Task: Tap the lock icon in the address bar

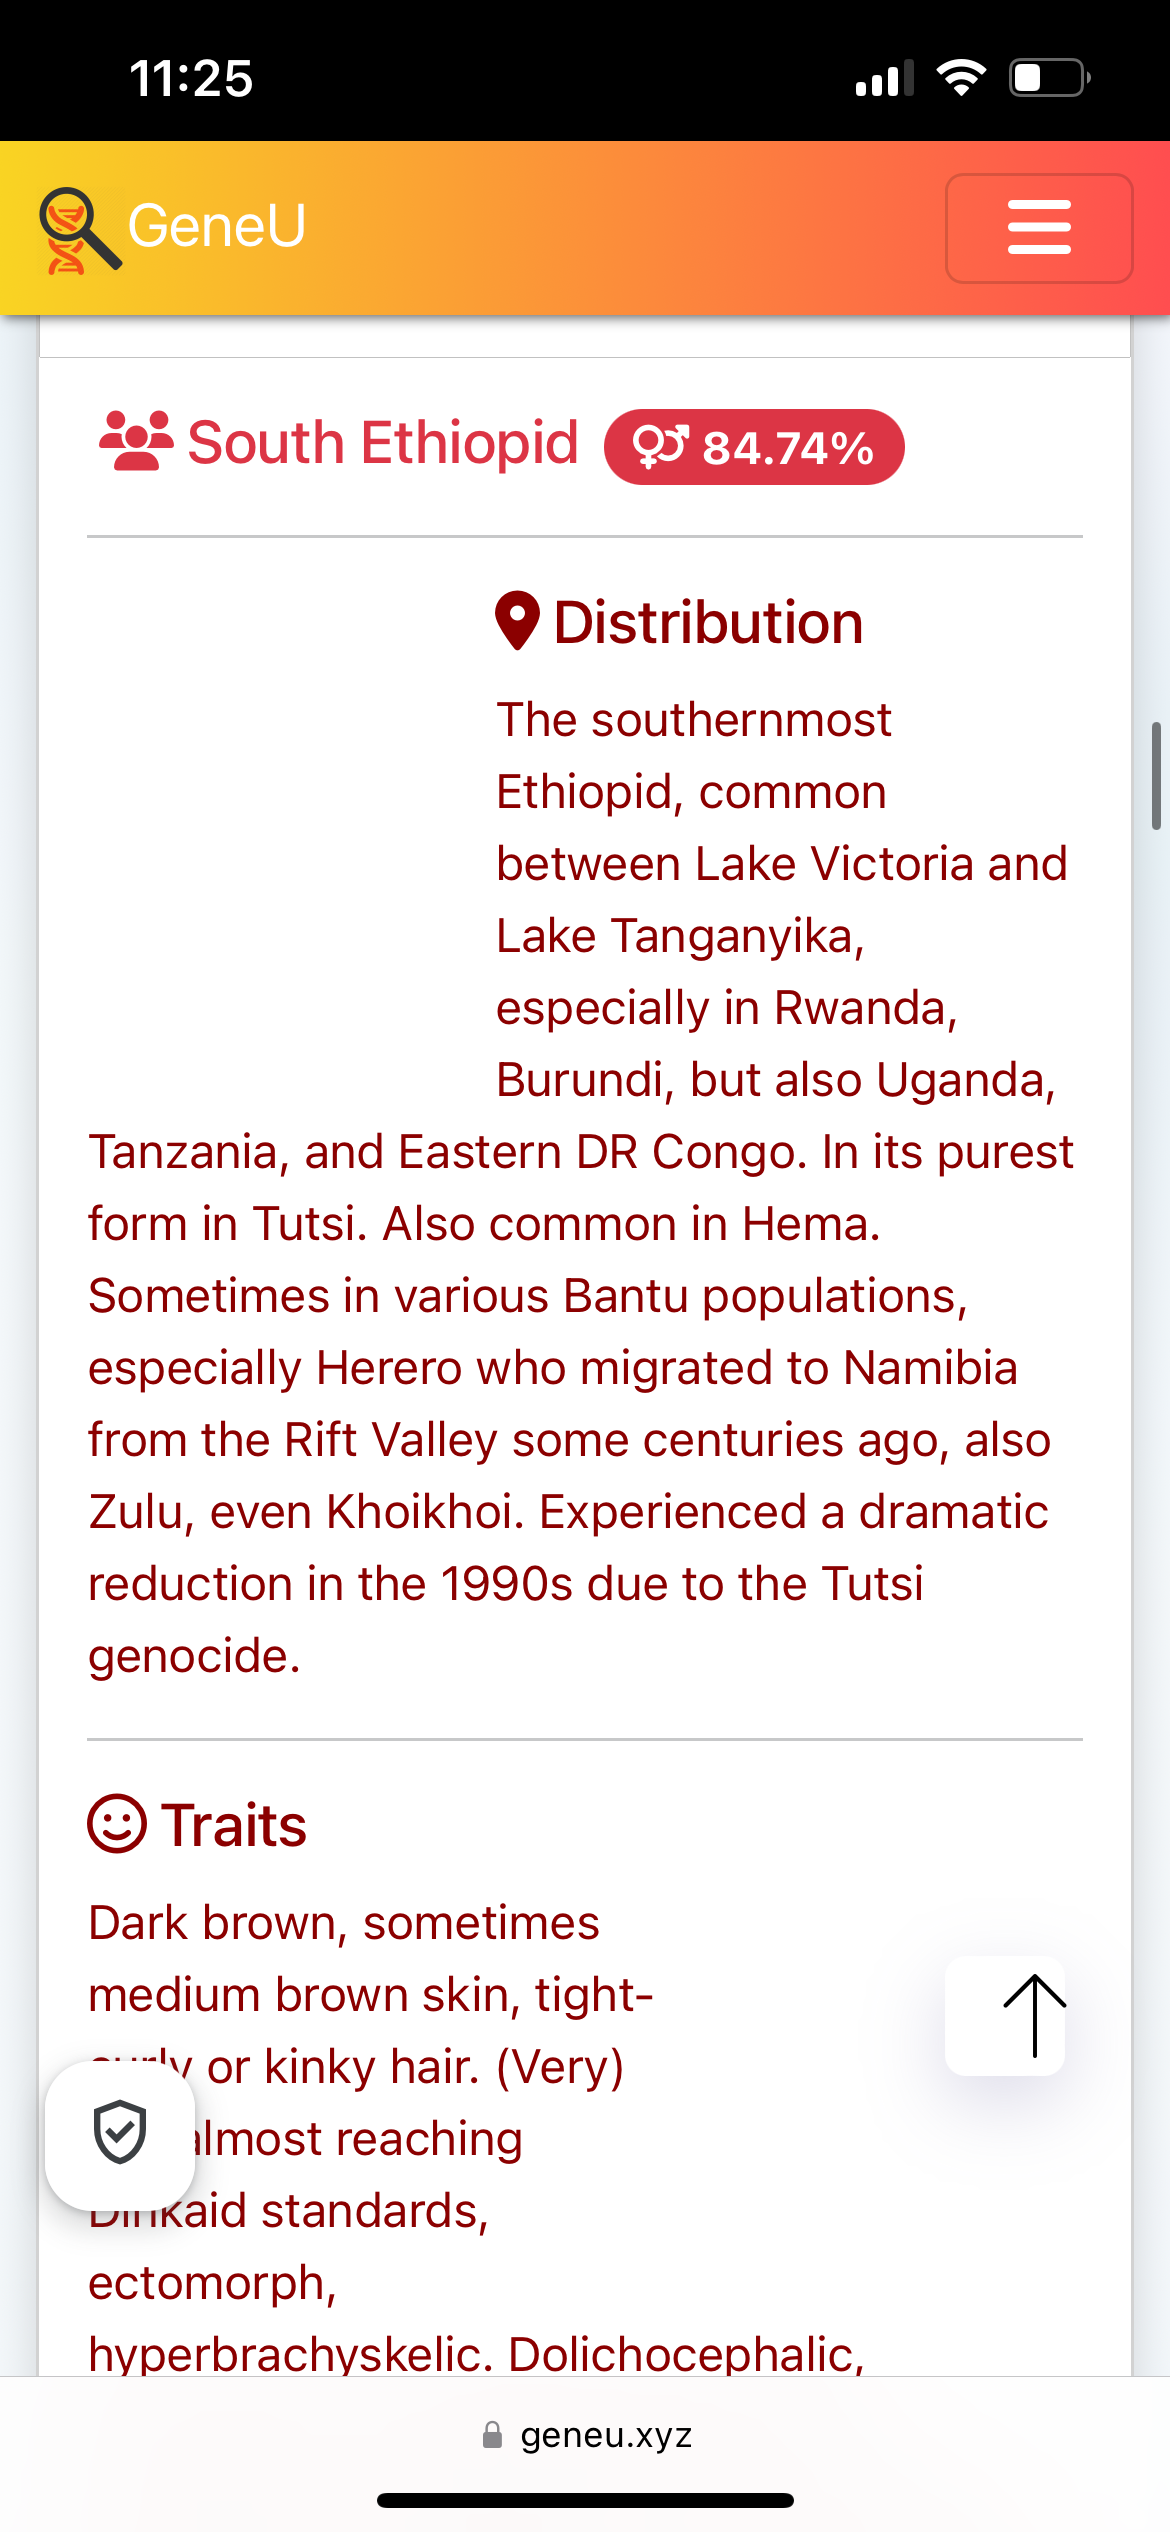Action: coord(492,2434)
